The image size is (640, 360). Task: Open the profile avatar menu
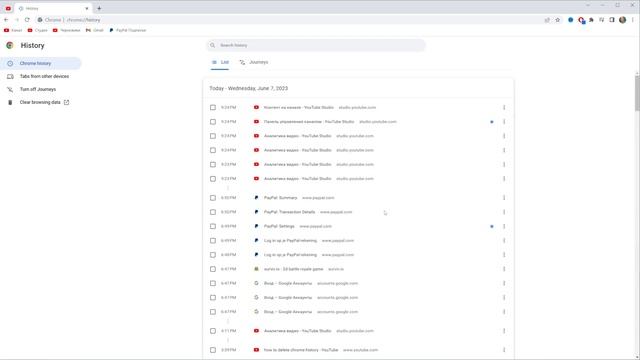pyautogui.click(x=622, y=20)
